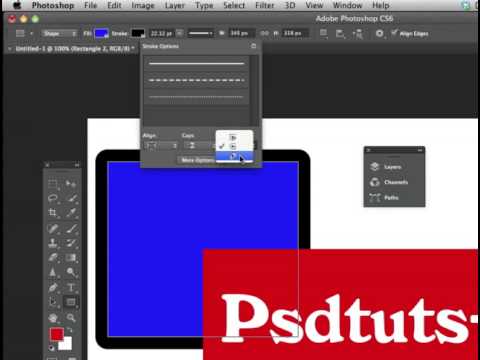
Task: Click the More Options button
Action: 198,160
